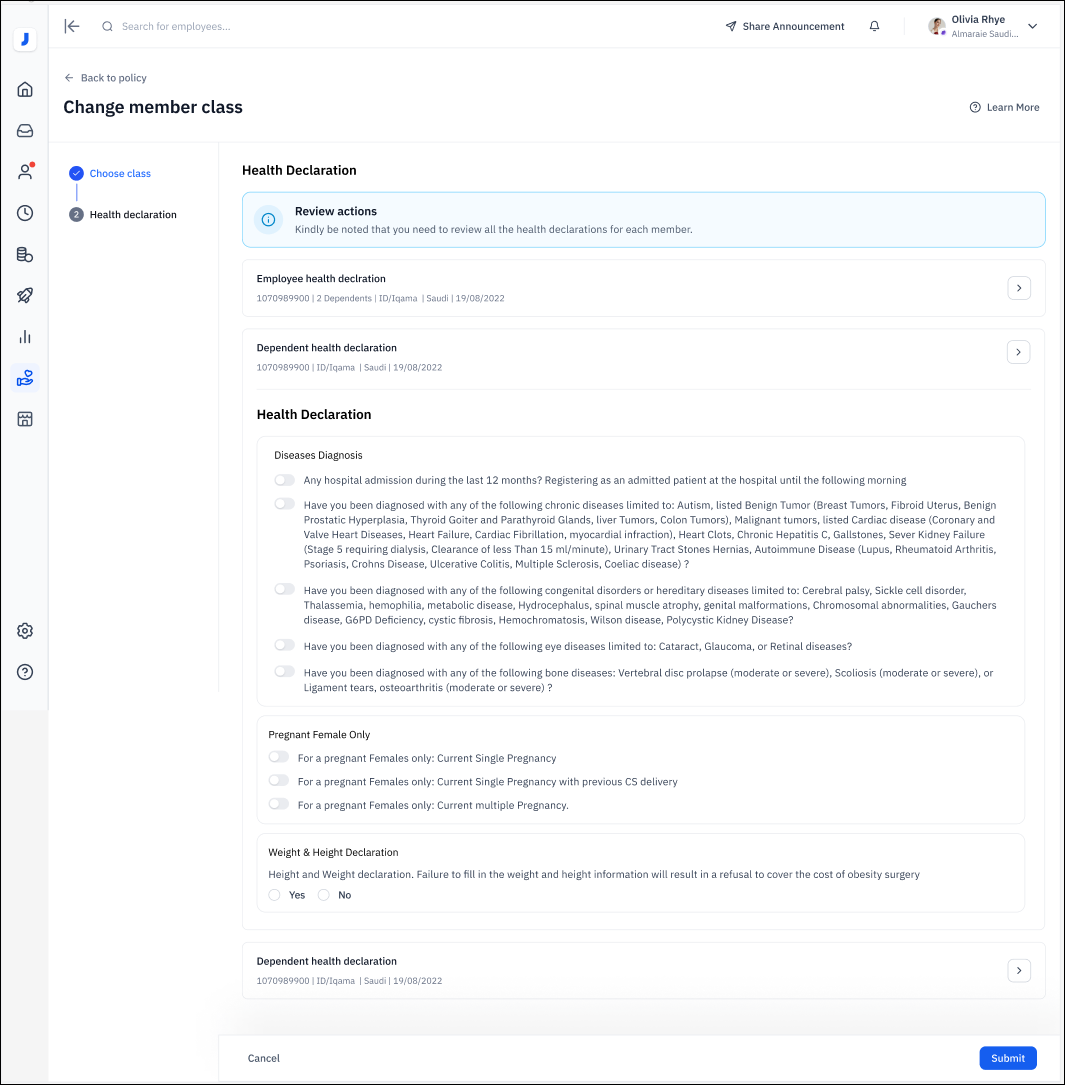Toggle the eye diseases diagnosis switch
Screen dimensions: 1065x1085
(284, 646)
